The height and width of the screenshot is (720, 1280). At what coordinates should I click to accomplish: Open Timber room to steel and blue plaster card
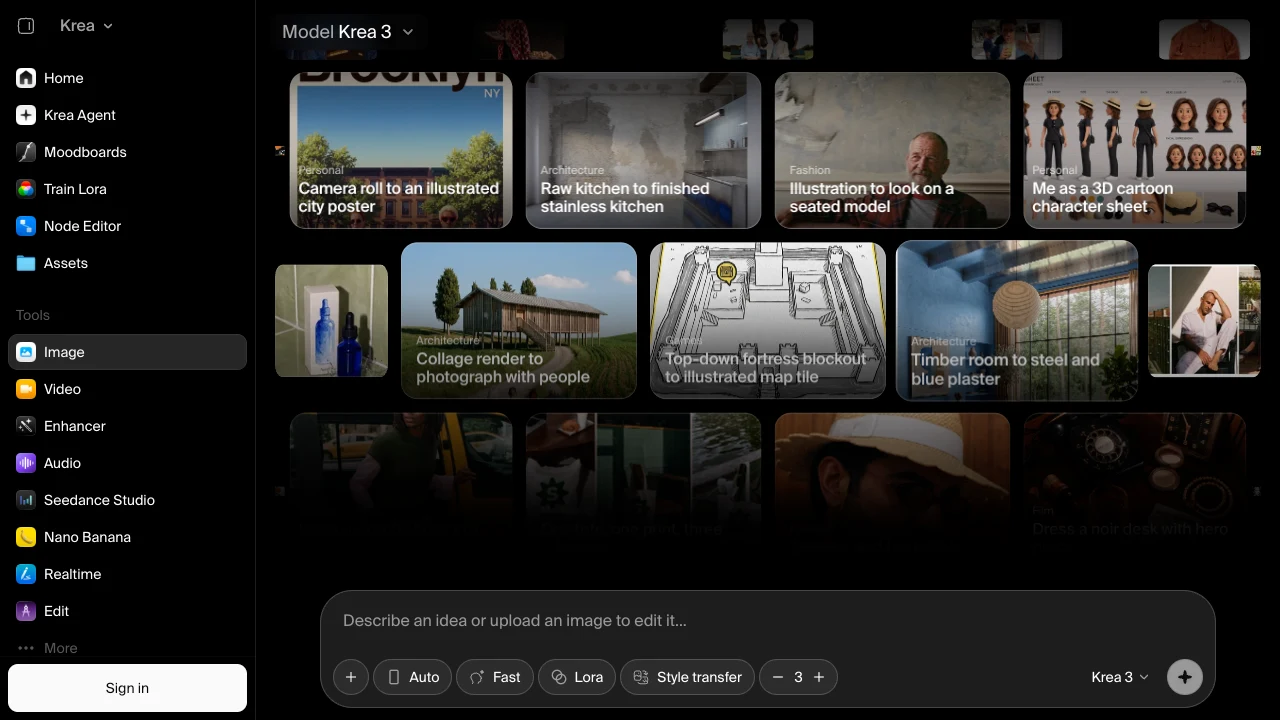1017,320
